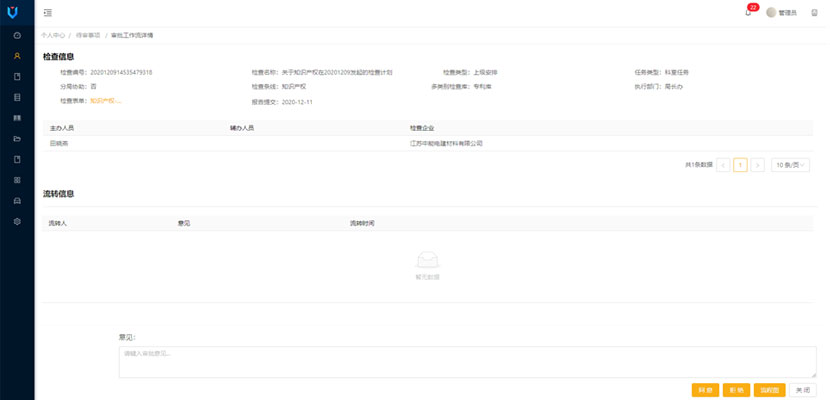830x400 pixels.
Task: Click the blue shield logo in sidebar
Action: pyautogui.click(x=12, y=12)
